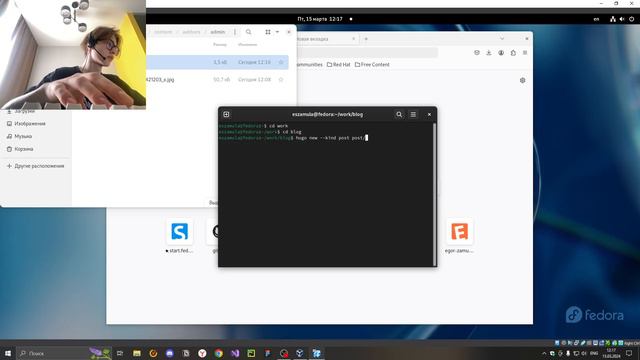
Task: Expand view options dropdown in file manager
Action: [277, 32]
